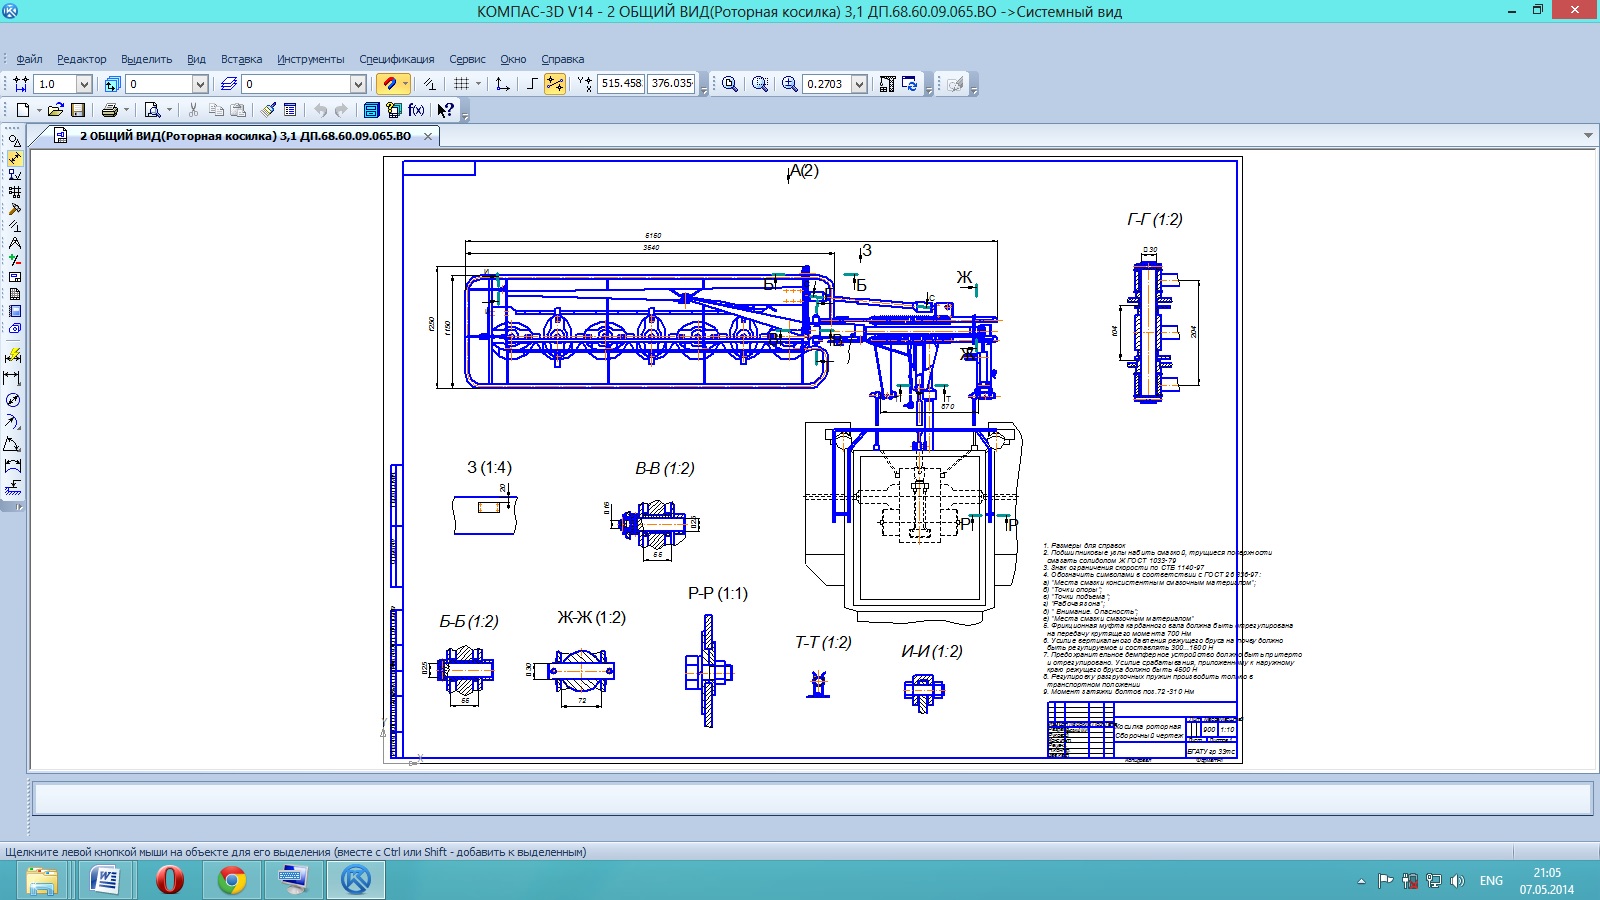The image size is (1600, 900).
Task: Click the Zoom to selected objects icon
Action: tap(760, 84)
